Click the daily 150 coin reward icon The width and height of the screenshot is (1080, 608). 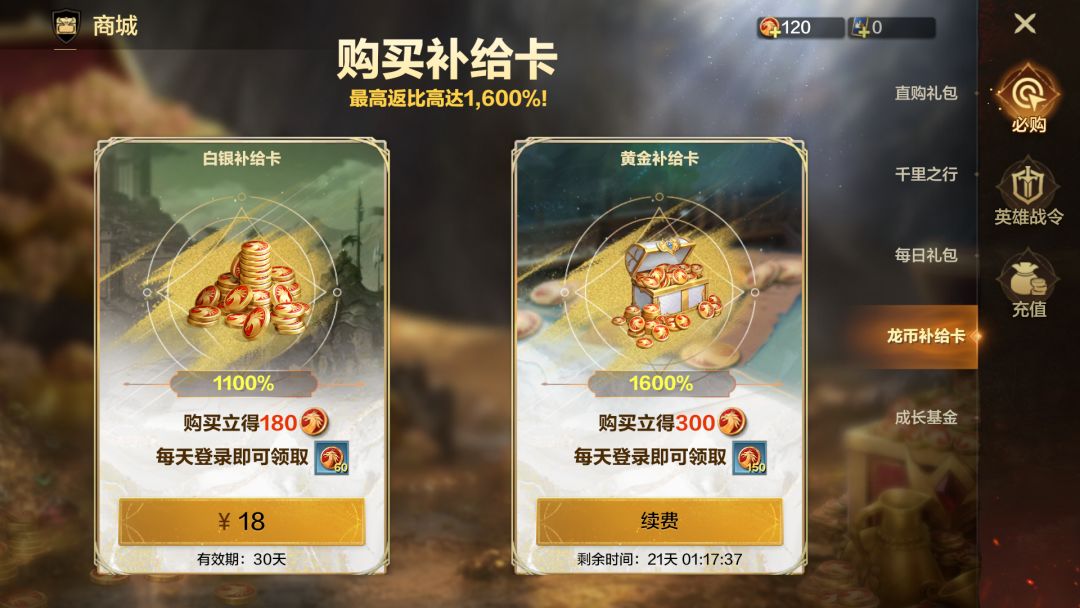coord(749,458)
